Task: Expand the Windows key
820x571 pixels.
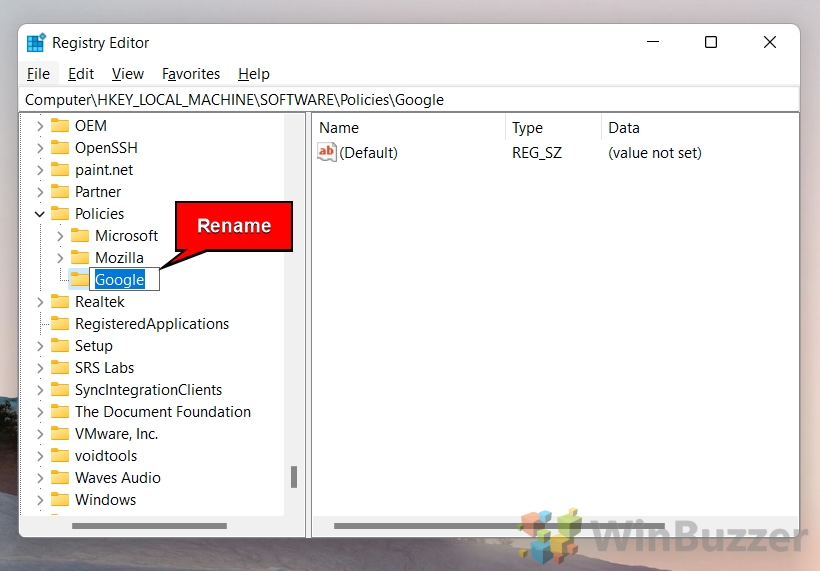Action: [40, 499]
